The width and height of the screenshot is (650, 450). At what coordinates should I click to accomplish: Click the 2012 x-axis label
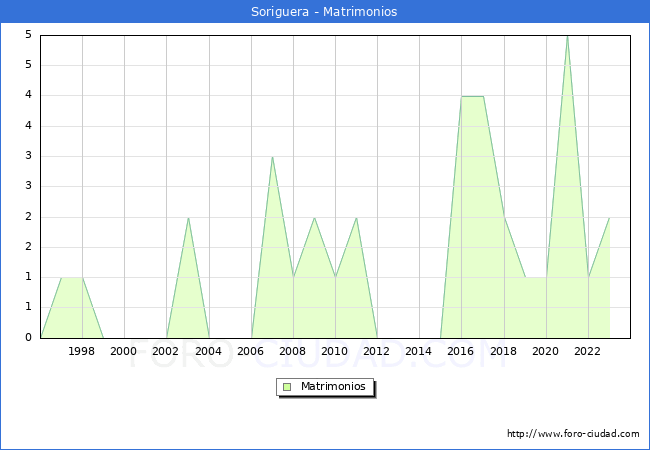tap(376, 351)
